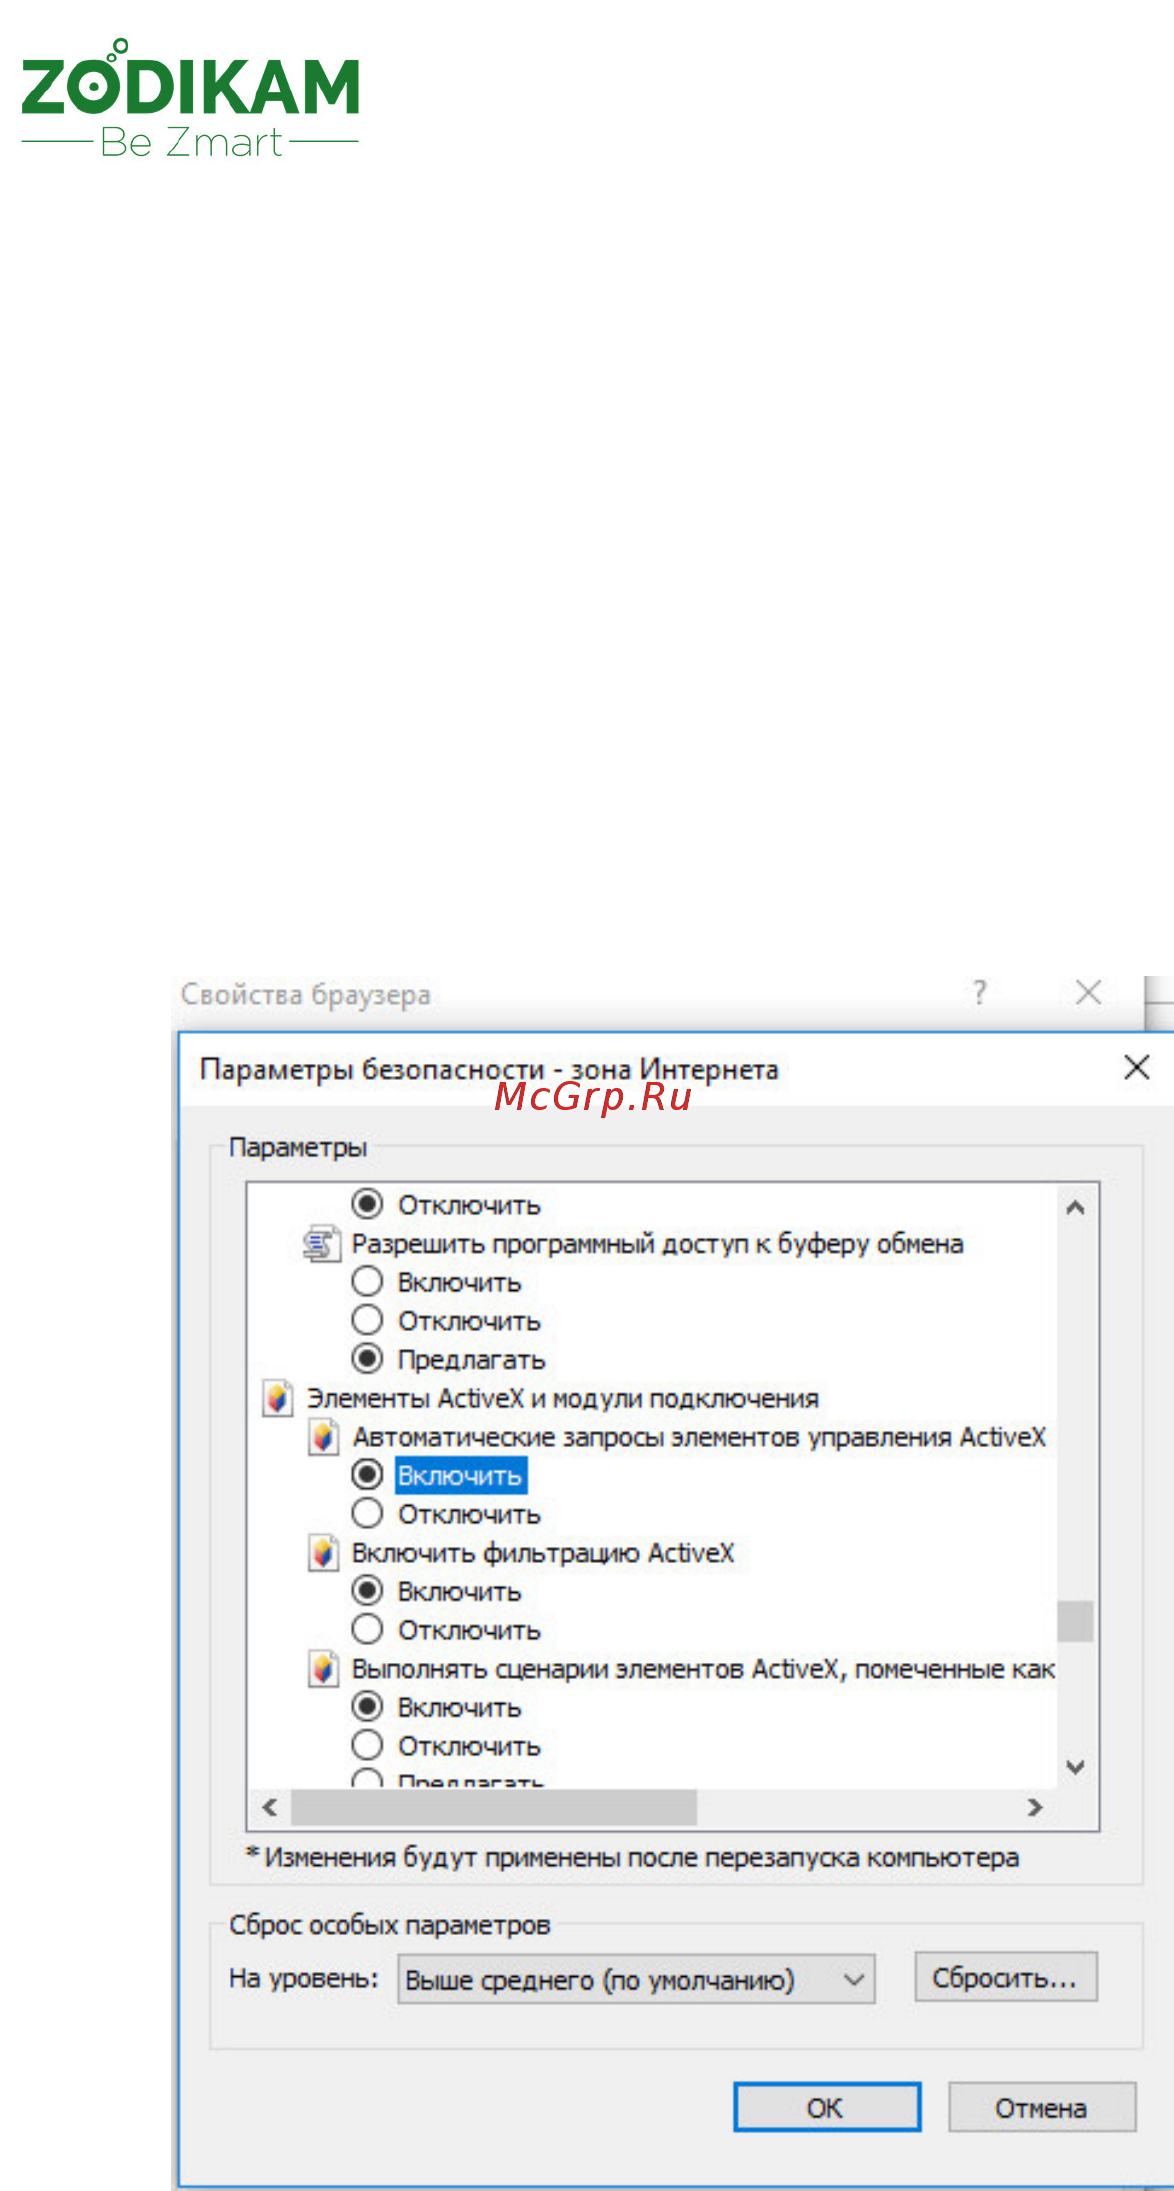The image size is (1174, 2191).
Task: Click 'Автоматические запросы элементов управления ActiveX' row
Action: click(x=699, y=1437)
